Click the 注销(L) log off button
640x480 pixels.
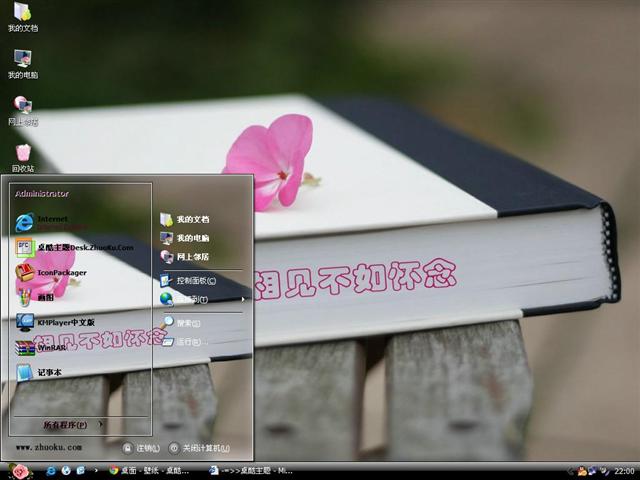(141, 448)
